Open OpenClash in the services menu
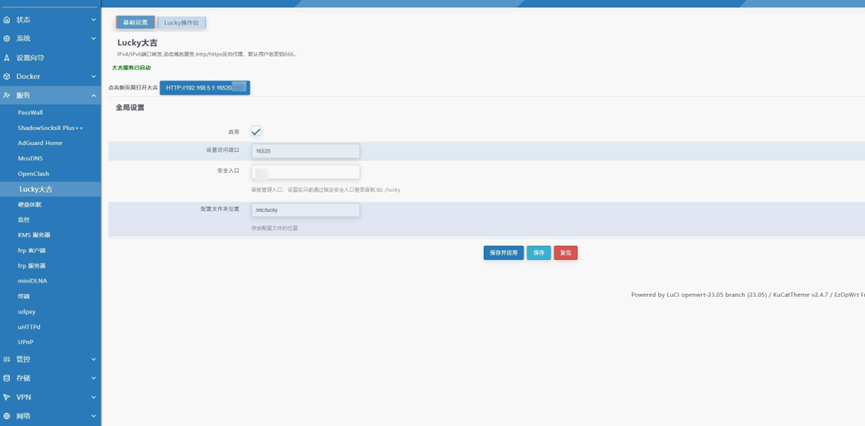The height and width of the screenshot is (426, 865). tap(33, 174)
